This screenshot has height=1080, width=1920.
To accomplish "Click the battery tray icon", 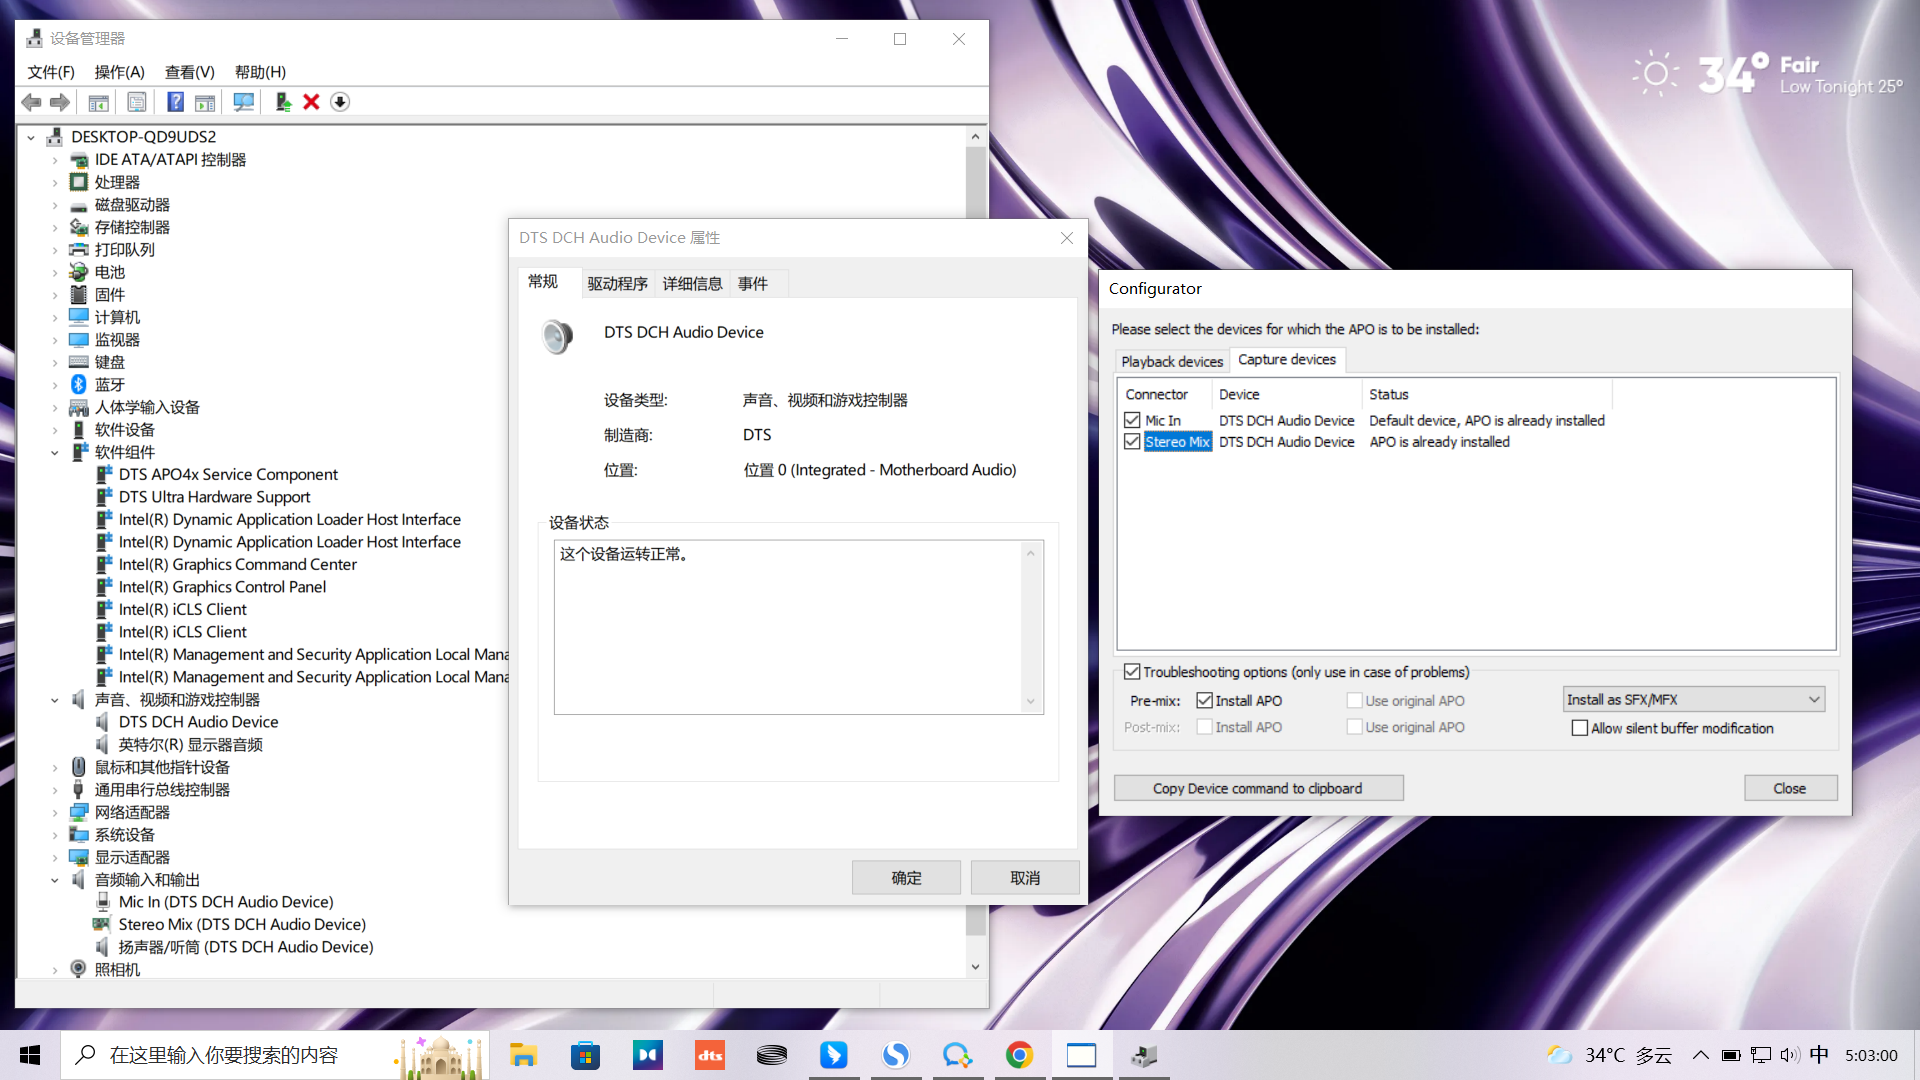I will tap(1731, 1055).
